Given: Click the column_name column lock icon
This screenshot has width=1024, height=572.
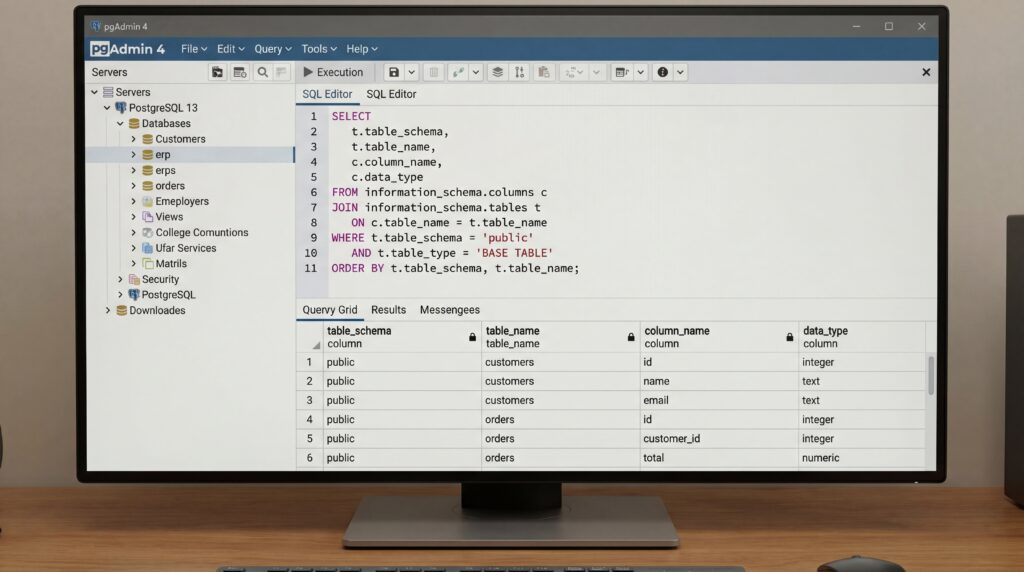Looking at the screenshot, I should click(790, 338).
